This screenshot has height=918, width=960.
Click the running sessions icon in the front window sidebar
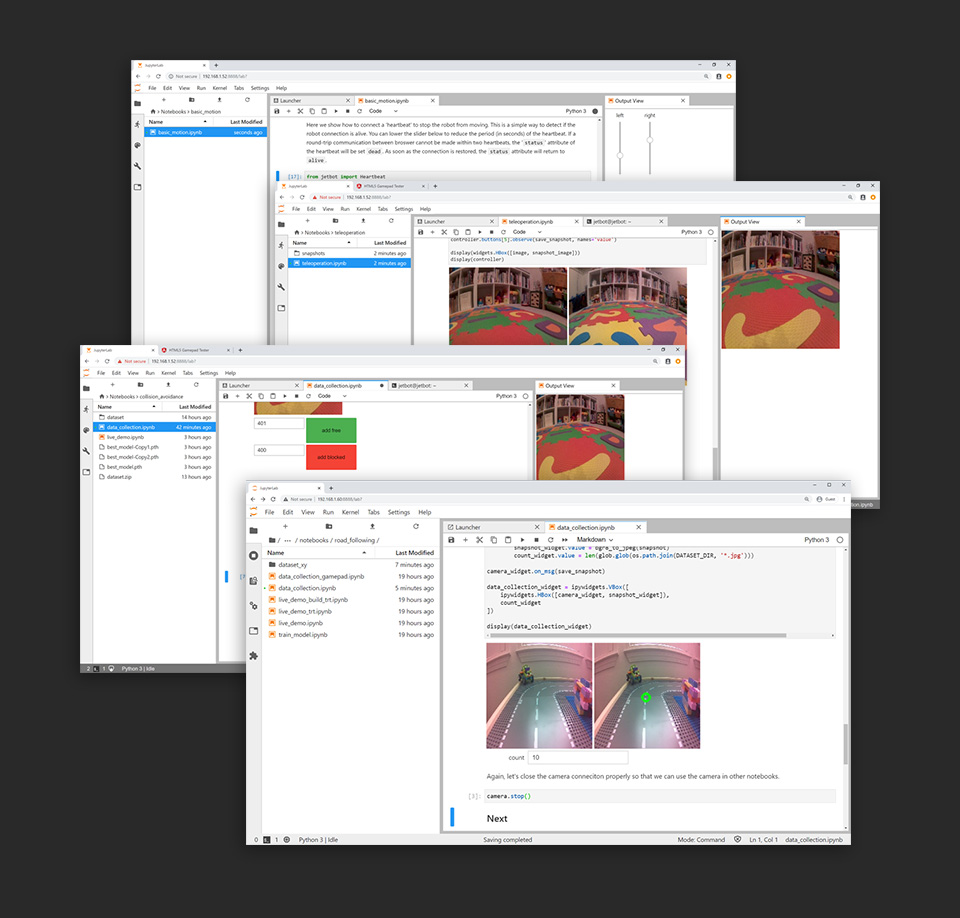[253, 555]
